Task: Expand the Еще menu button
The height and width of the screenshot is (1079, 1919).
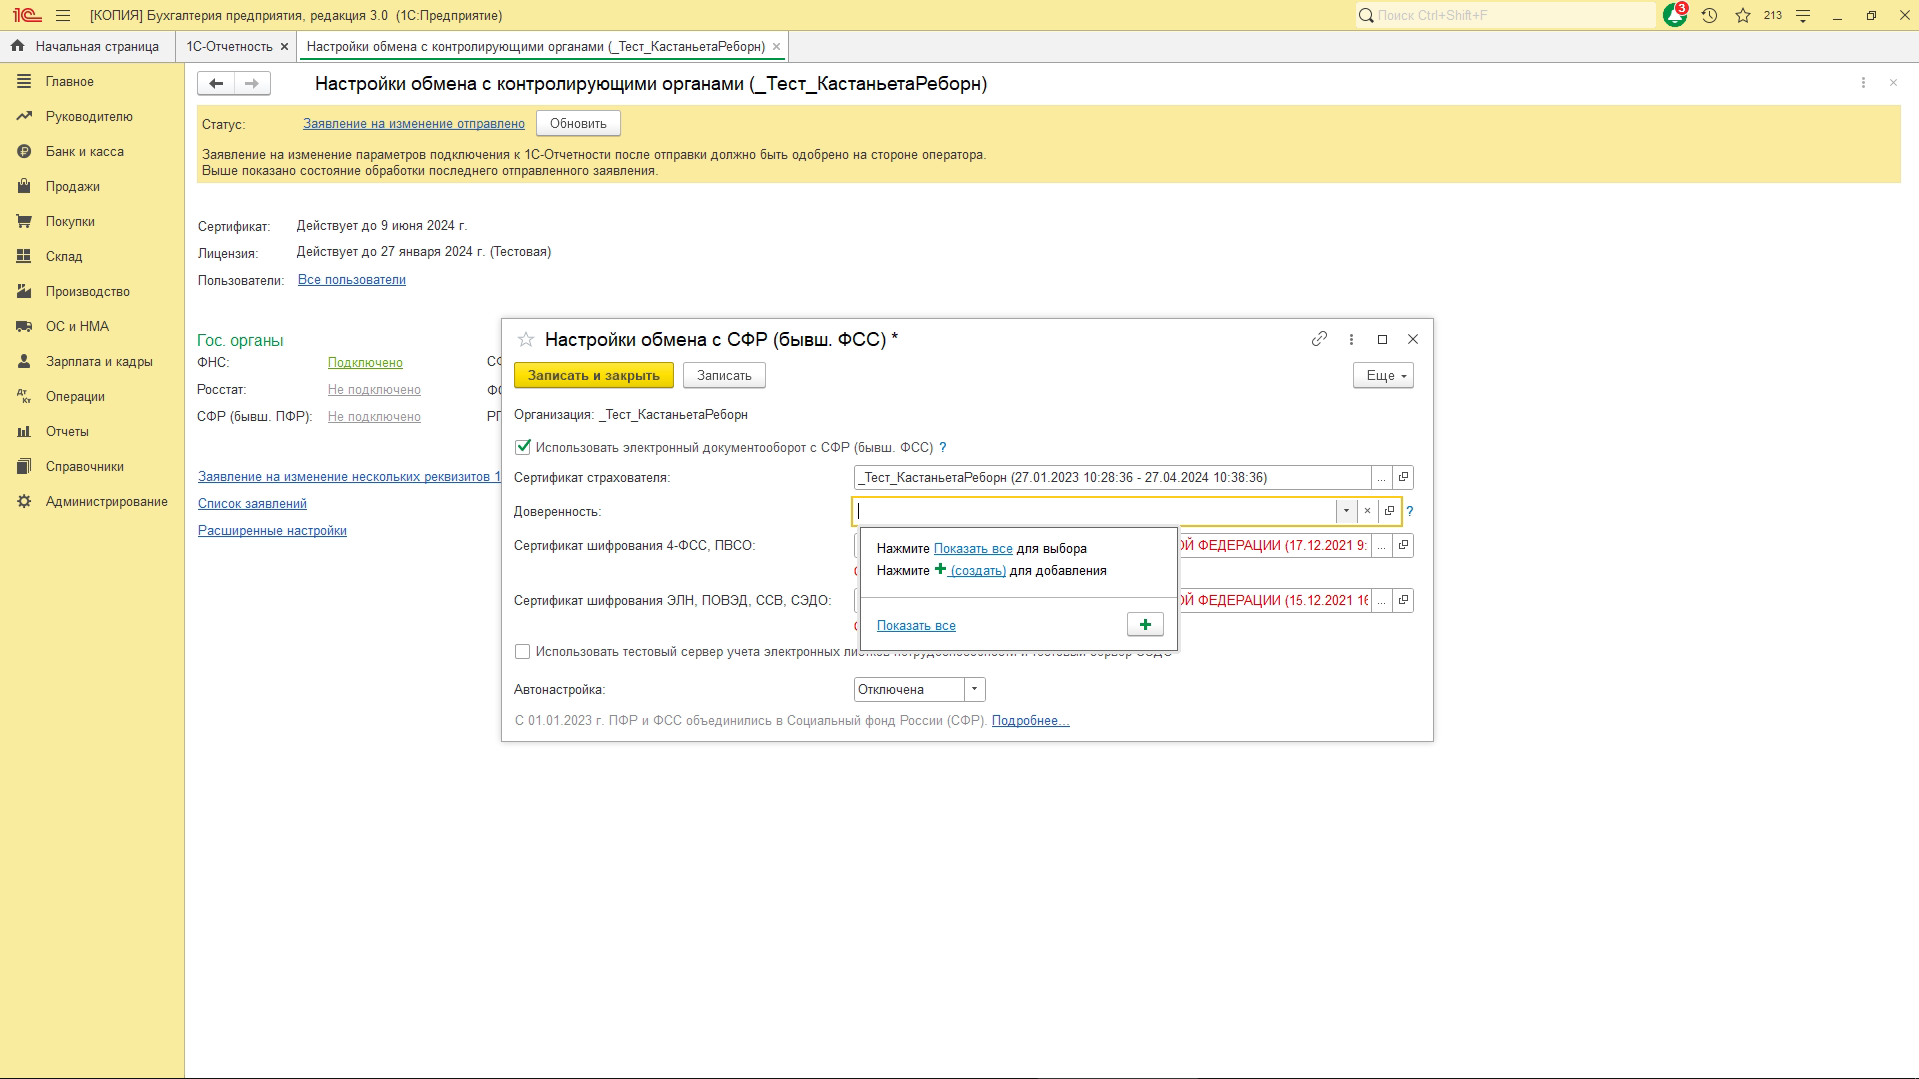Action: tap(1383, 376)
